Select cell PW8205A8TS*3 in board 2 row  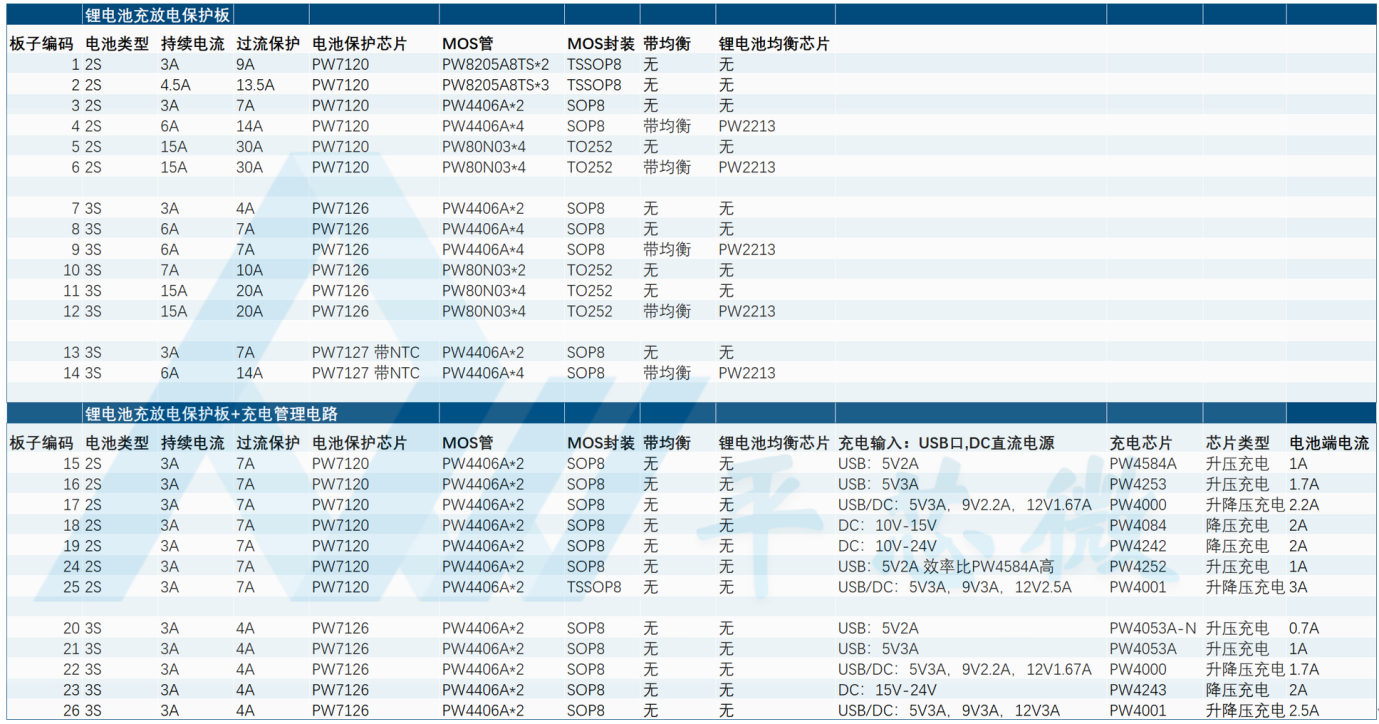click(x=496, y=85)
